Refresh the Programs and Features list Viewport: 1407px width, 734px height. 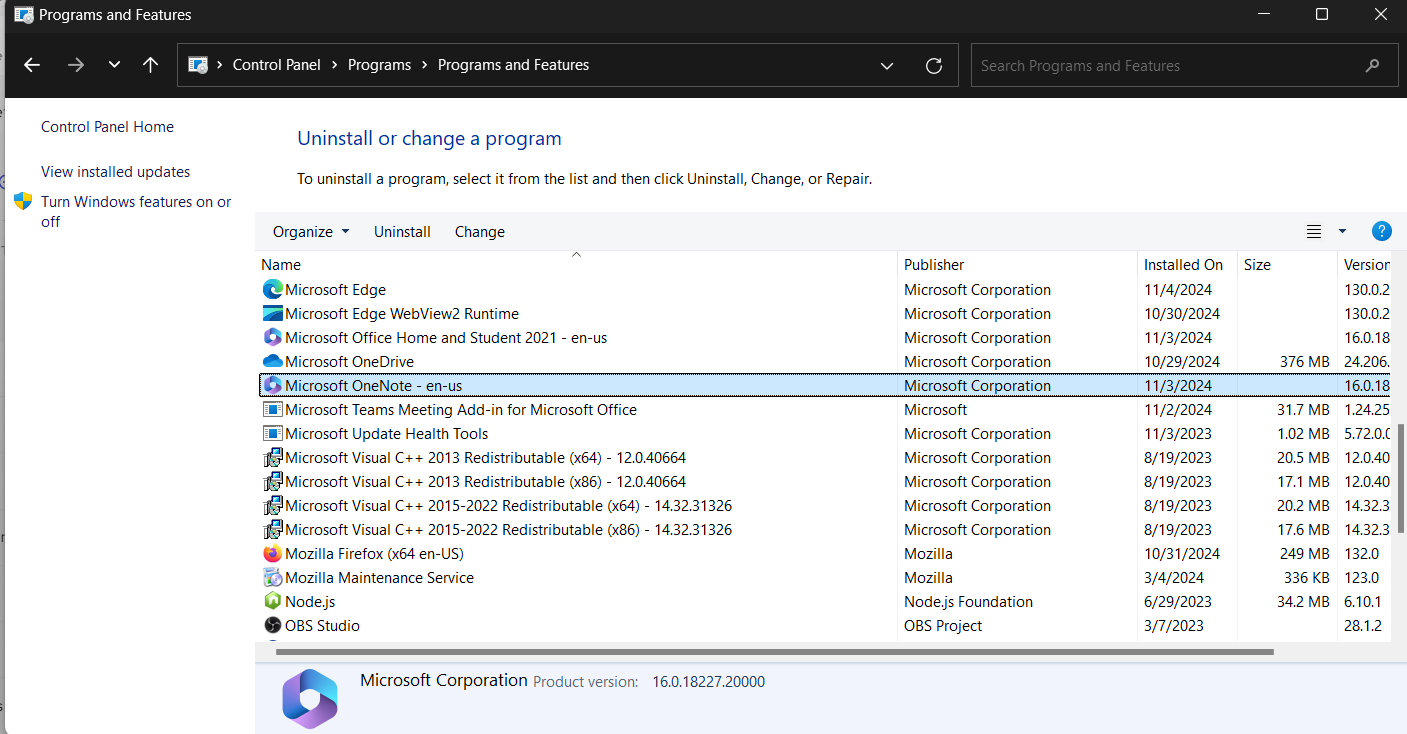pyautogui.click(x=934, y=66)
